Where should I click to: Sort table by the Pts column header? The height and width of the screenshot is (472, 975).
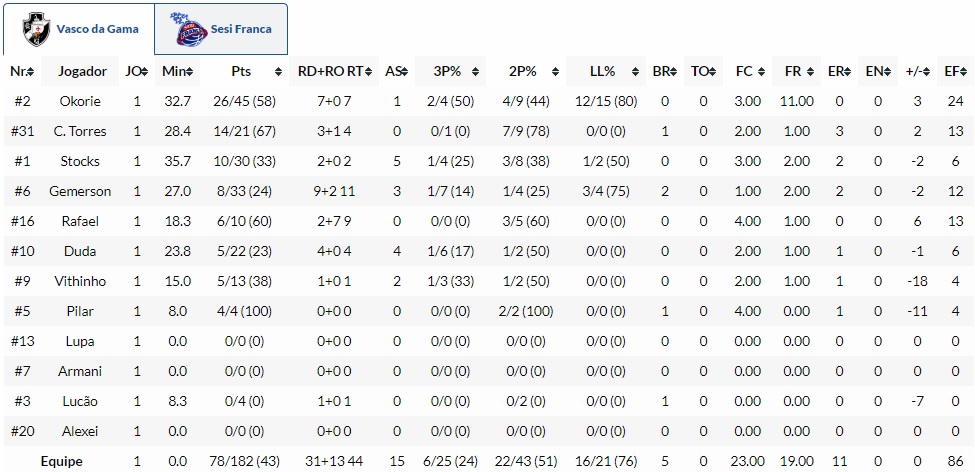point(241,72)
